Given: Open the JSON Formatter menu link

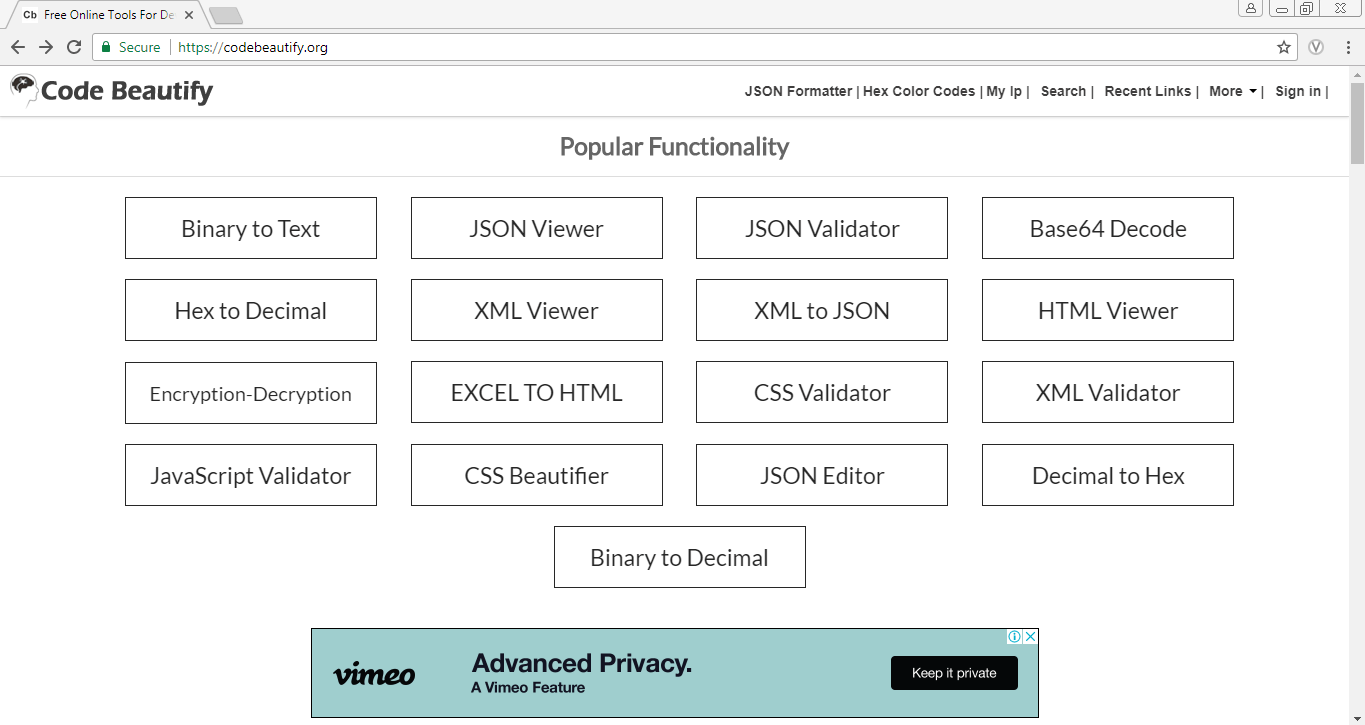Looking at the screenshot, I should tap(798, 91).
